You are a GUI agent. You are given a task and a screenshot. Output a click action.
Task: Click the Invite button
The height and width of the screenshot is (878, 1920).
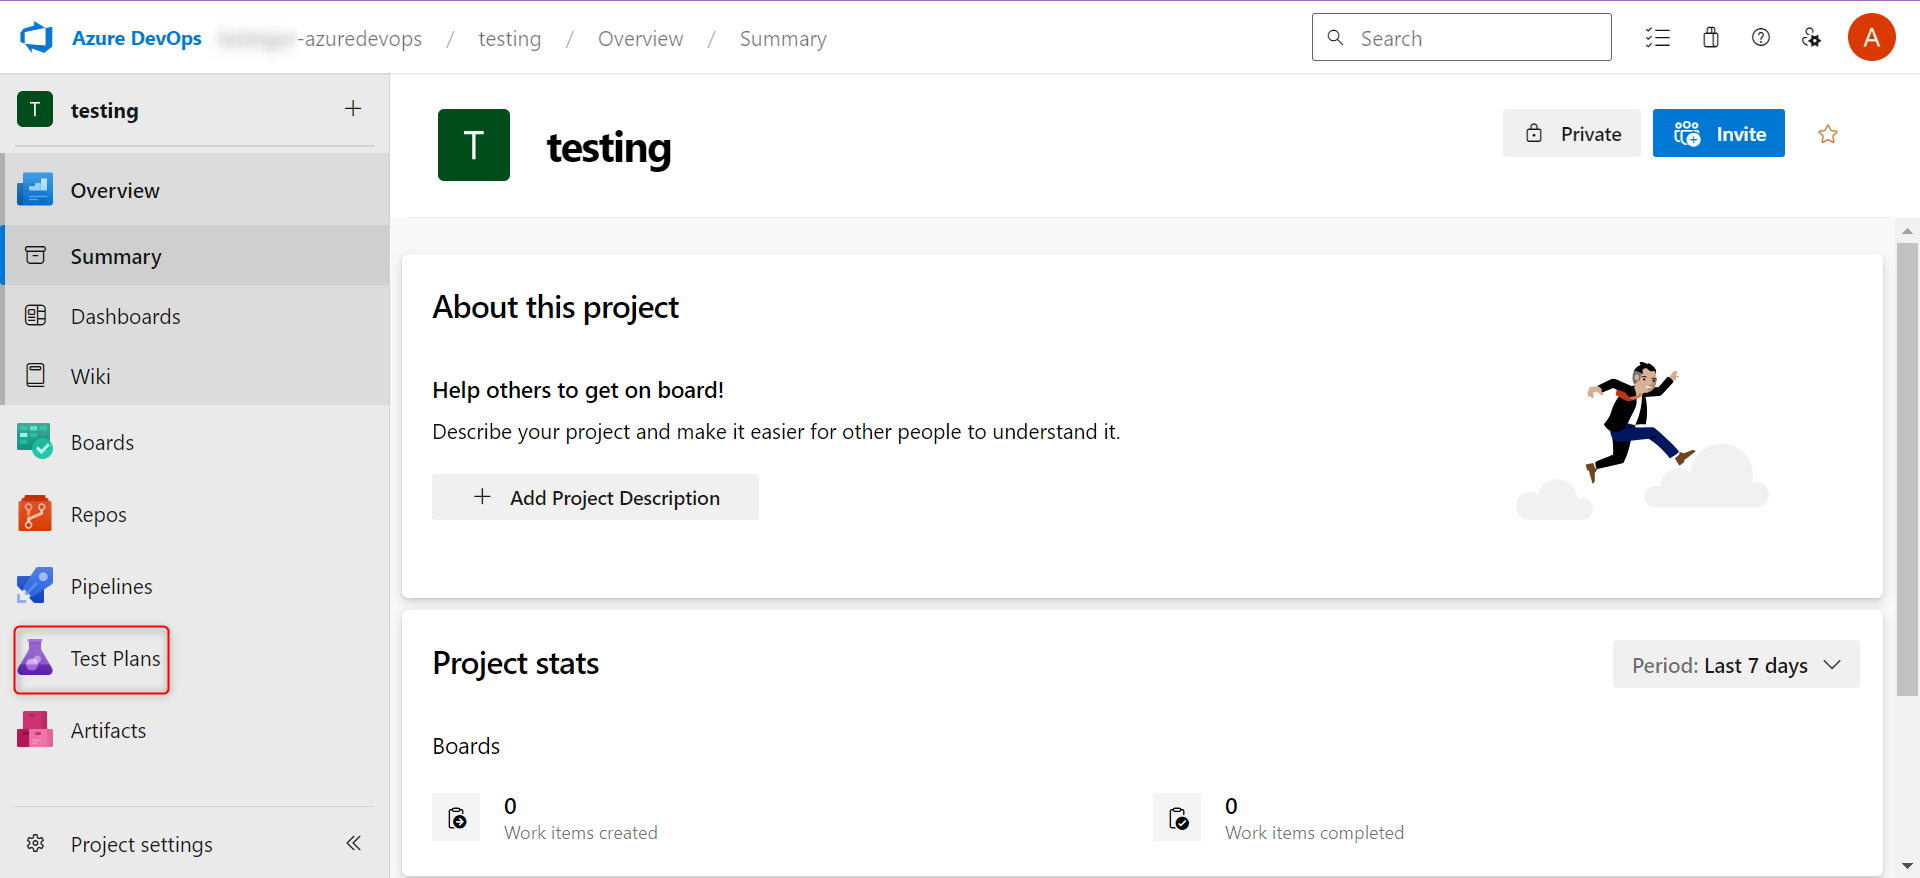point(1718,134)
